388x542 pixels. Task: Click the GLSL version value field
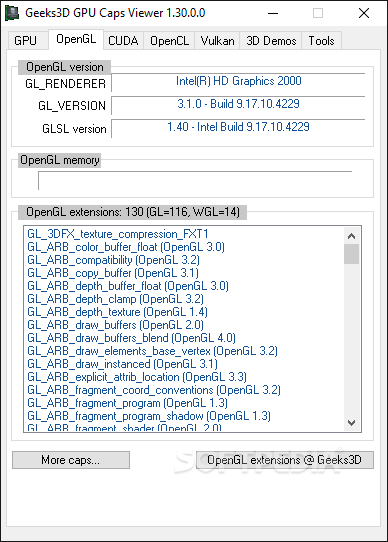pos(238,128)
